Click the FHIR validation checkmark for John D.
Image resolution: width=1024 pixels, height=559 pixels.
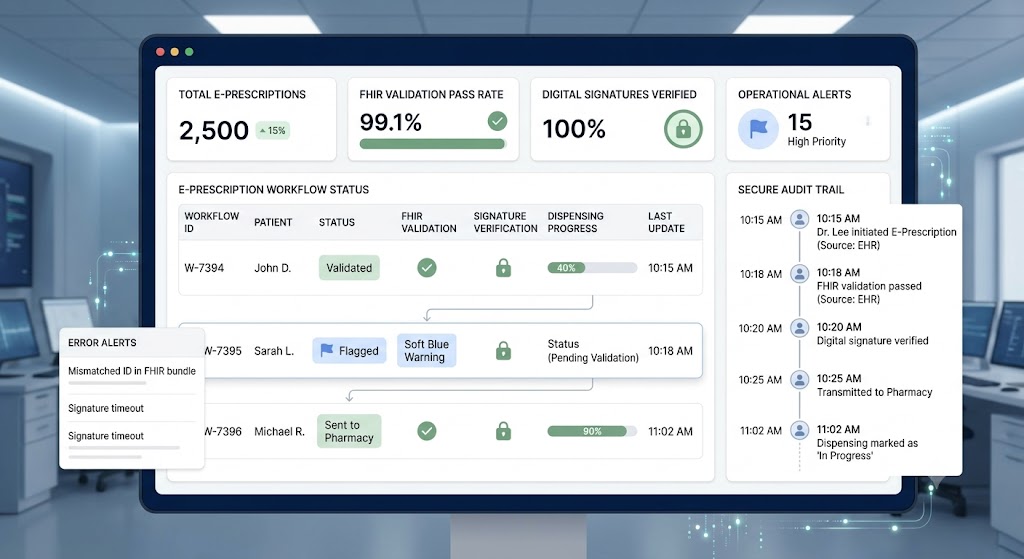427,268
